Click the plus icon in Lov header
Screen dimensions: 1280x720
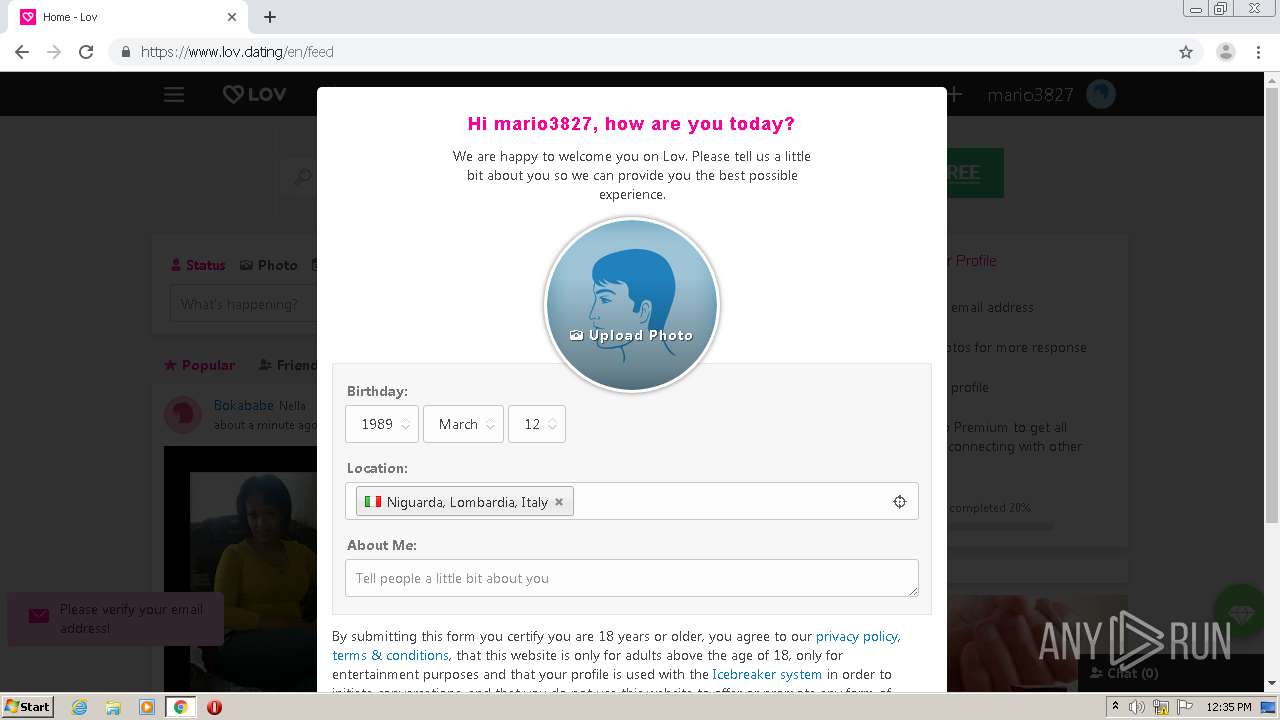(954, 94)
